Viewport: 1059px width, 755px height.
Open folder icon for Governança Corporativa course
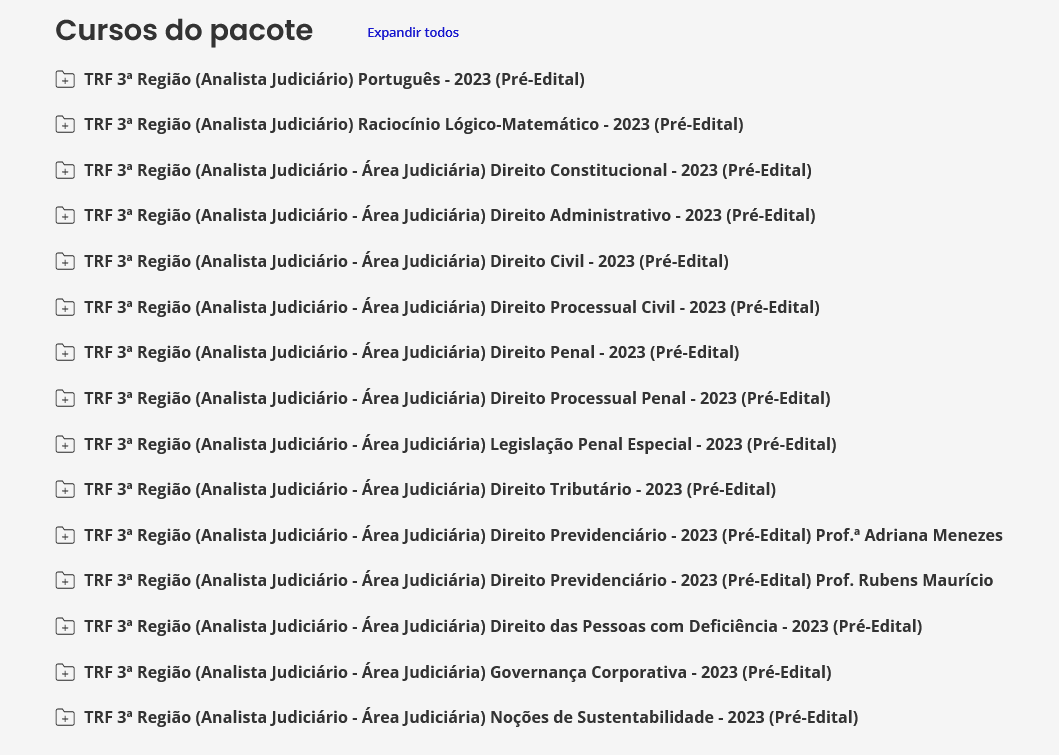(x=65, y=673)
